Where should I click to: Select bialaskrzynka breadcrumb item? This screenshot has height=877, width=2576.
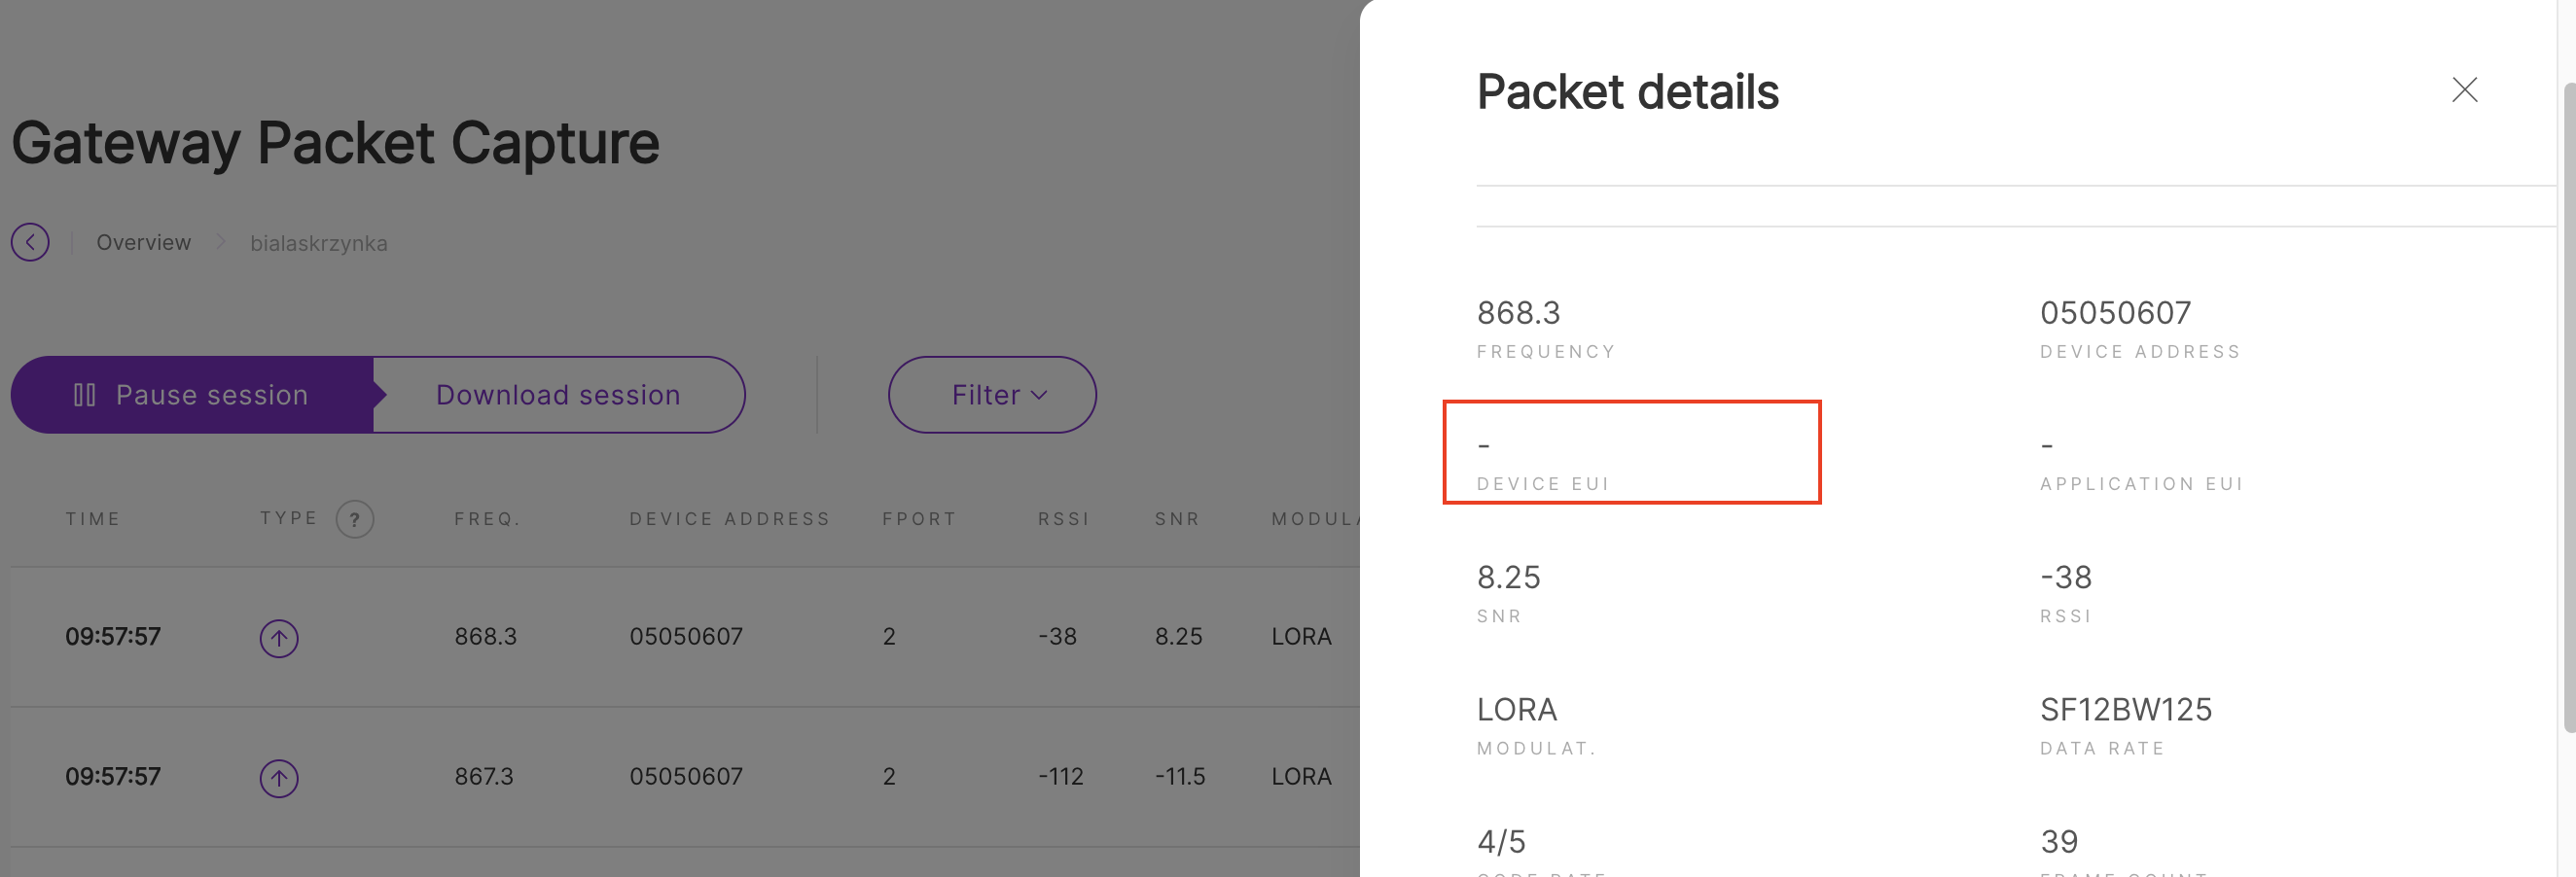318,243
